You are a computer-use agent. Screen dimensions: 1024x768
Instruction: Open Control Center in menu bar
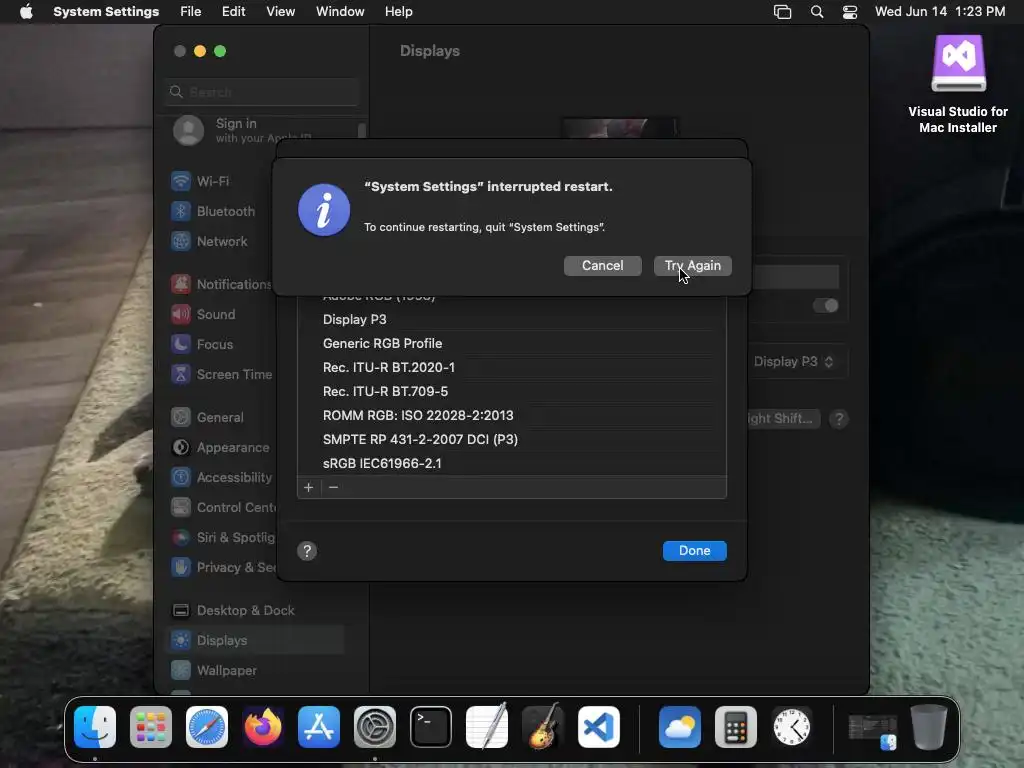850,12
